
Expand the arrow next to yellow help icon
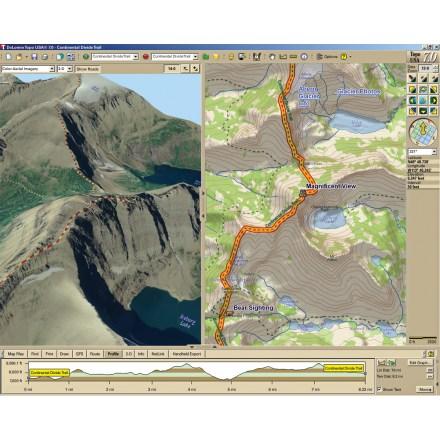tap(350, 57)
